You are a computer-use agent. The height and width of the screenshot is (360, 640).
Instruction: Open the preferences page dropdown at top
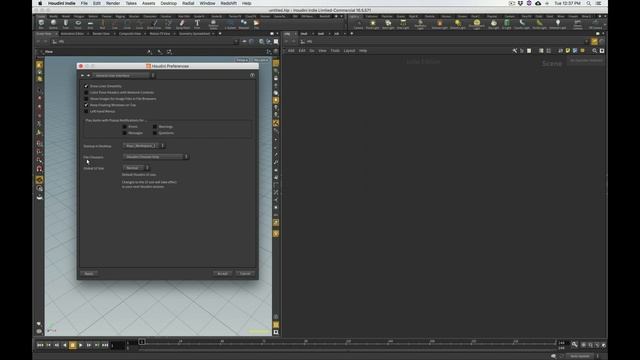pos(124,75)
